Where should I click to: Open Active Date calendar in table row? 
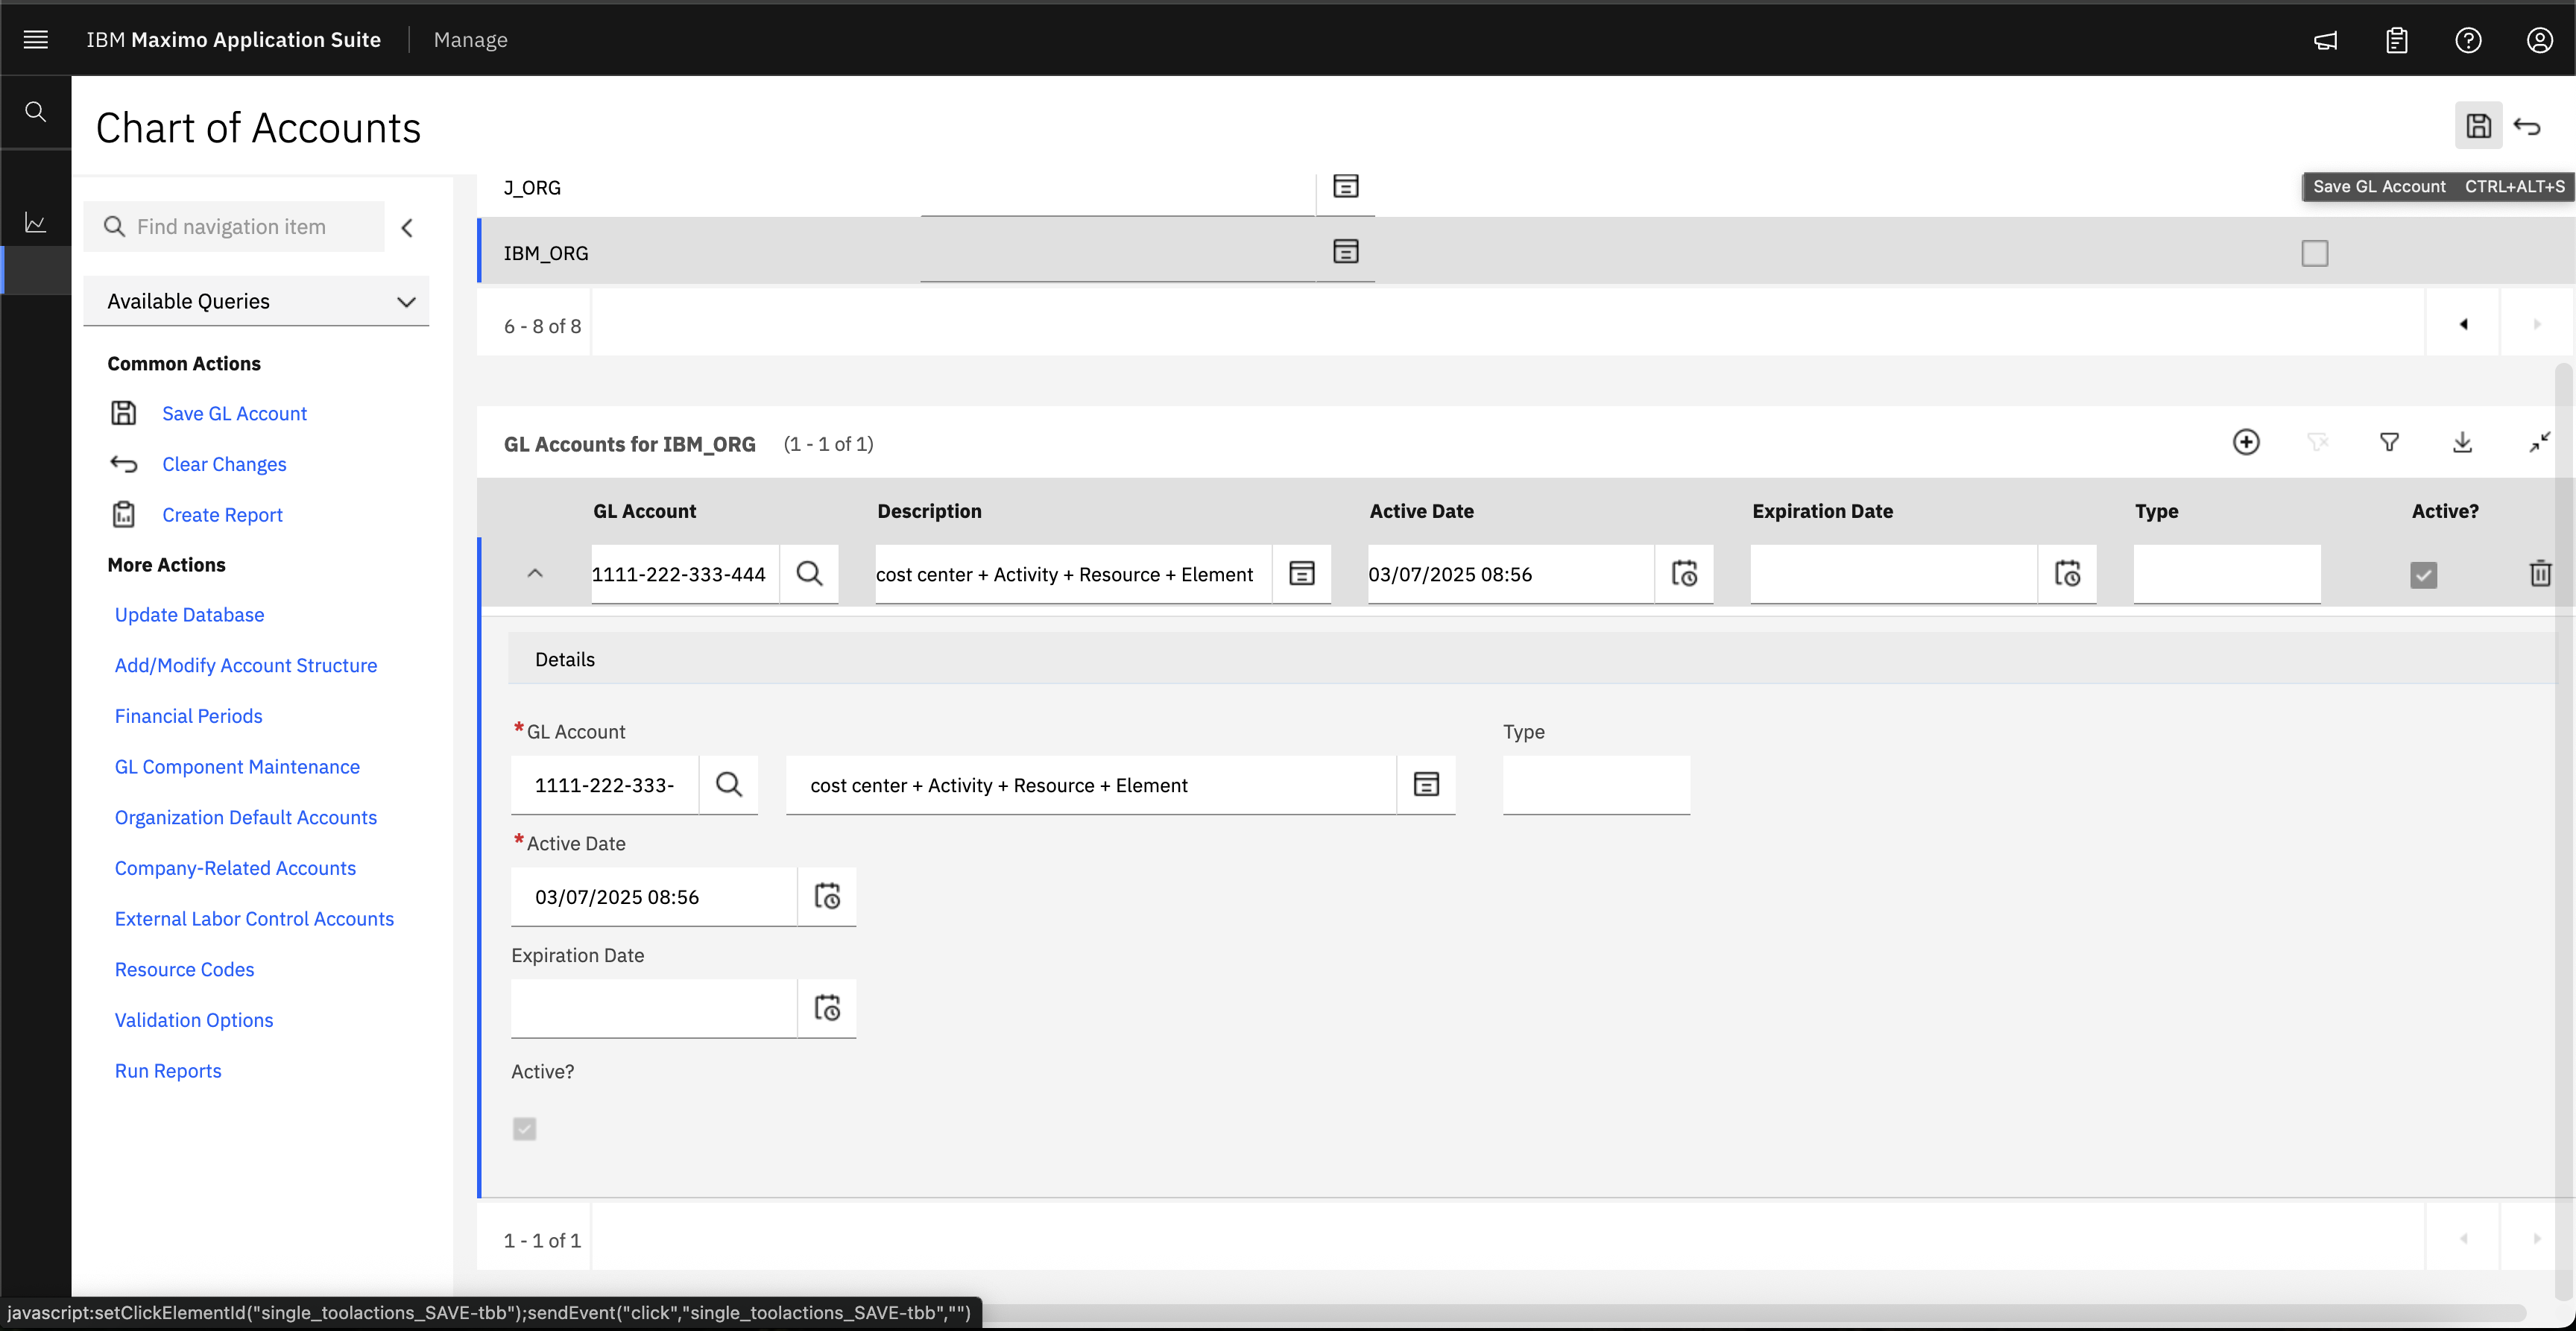pyautogui.click(x=1685, y=574)
